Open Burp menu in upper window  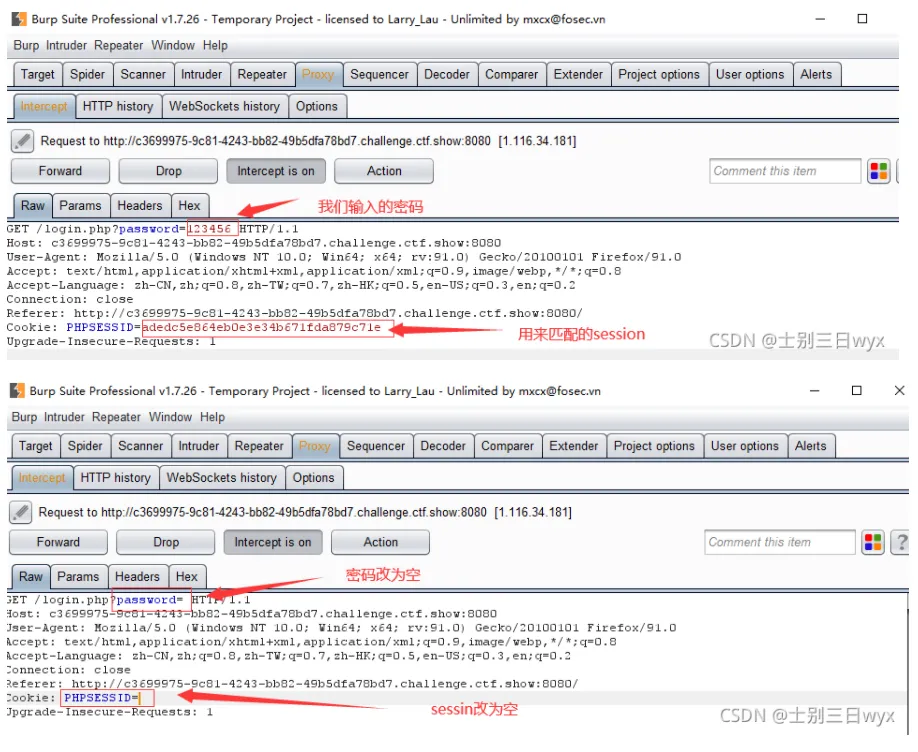[x=26, y=46]
